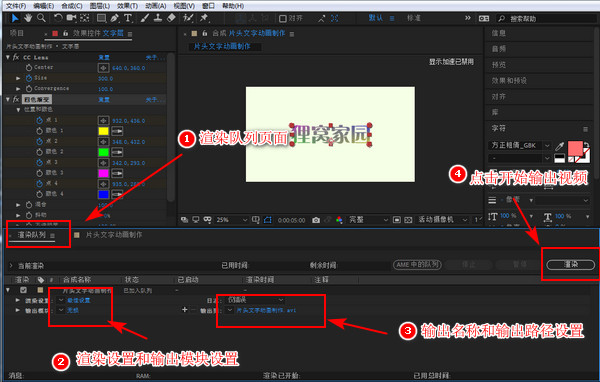Toggle the 点 1 stopwatch
The width and height of the screenshot is (600, 382).
point(39,120)
